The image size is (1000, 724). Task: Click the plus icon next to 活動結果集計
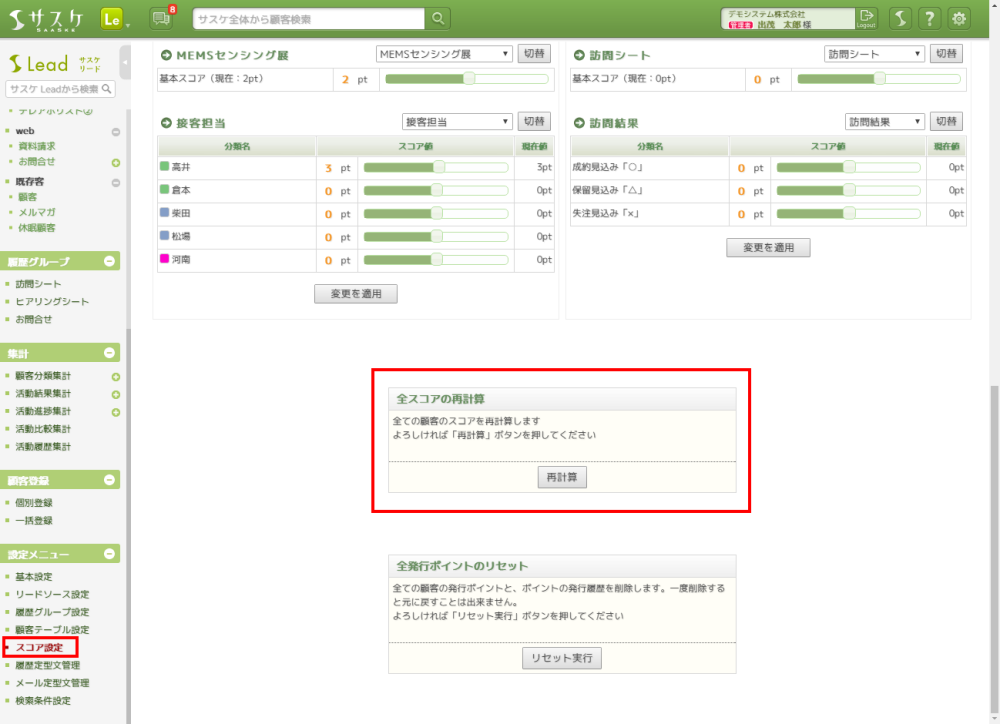click(116, 395)
